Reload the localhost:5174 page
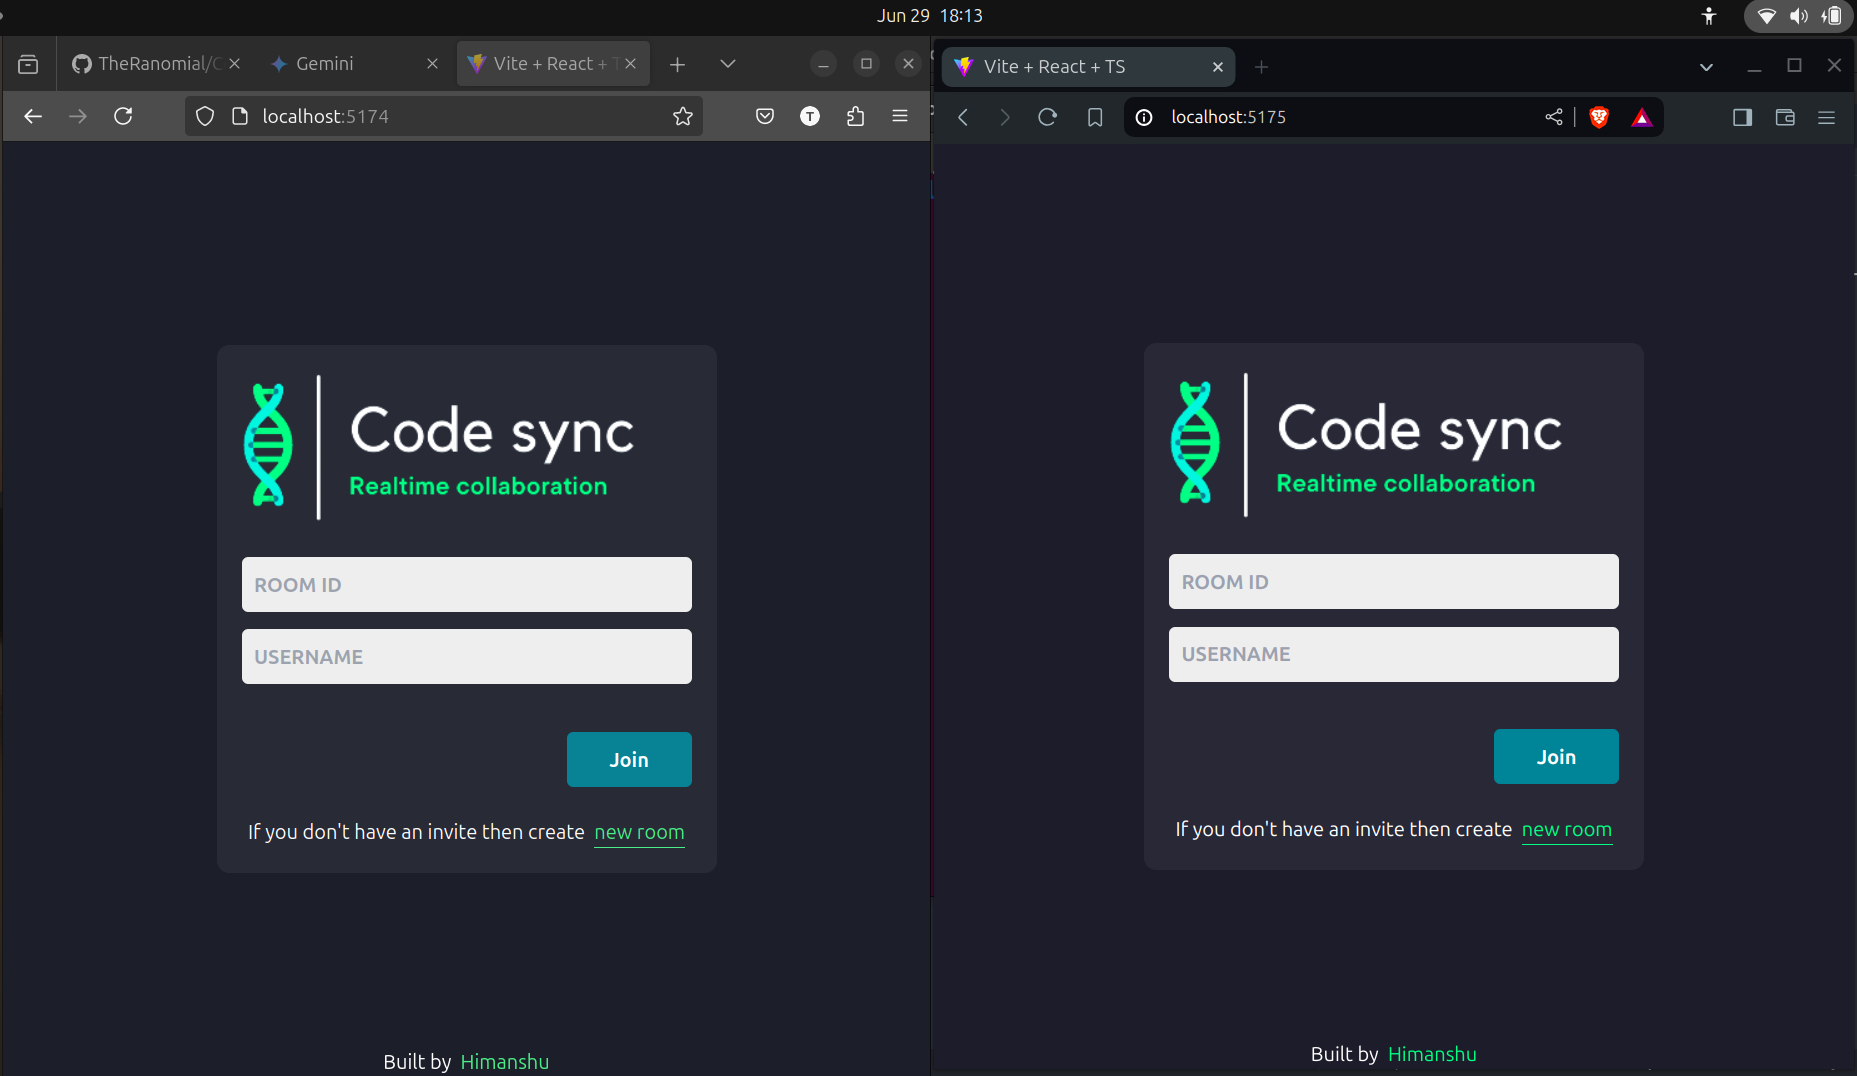The height and width of the screenshot is (1076, 1857). pyautogui.click(x=123, y=117)
